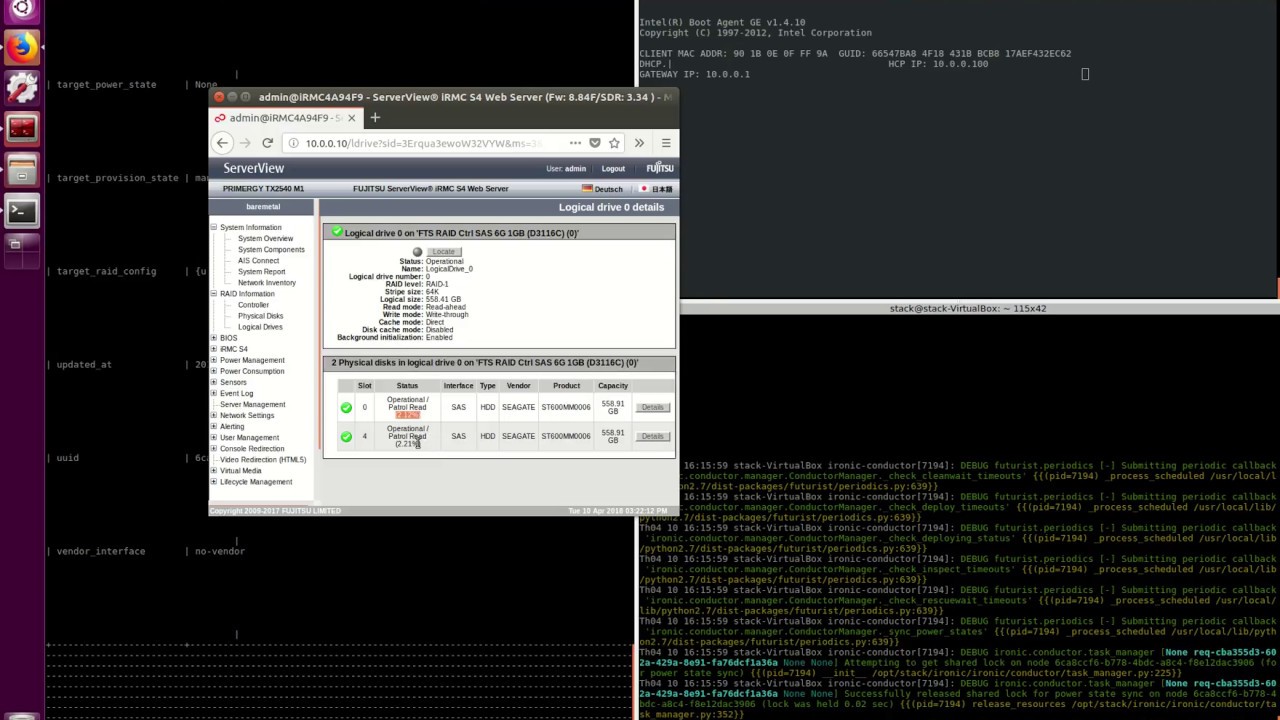The width and height of the screenshot is (1280, 720).
Task: Expand the Network Settings tree node
Action: [213, 415]
